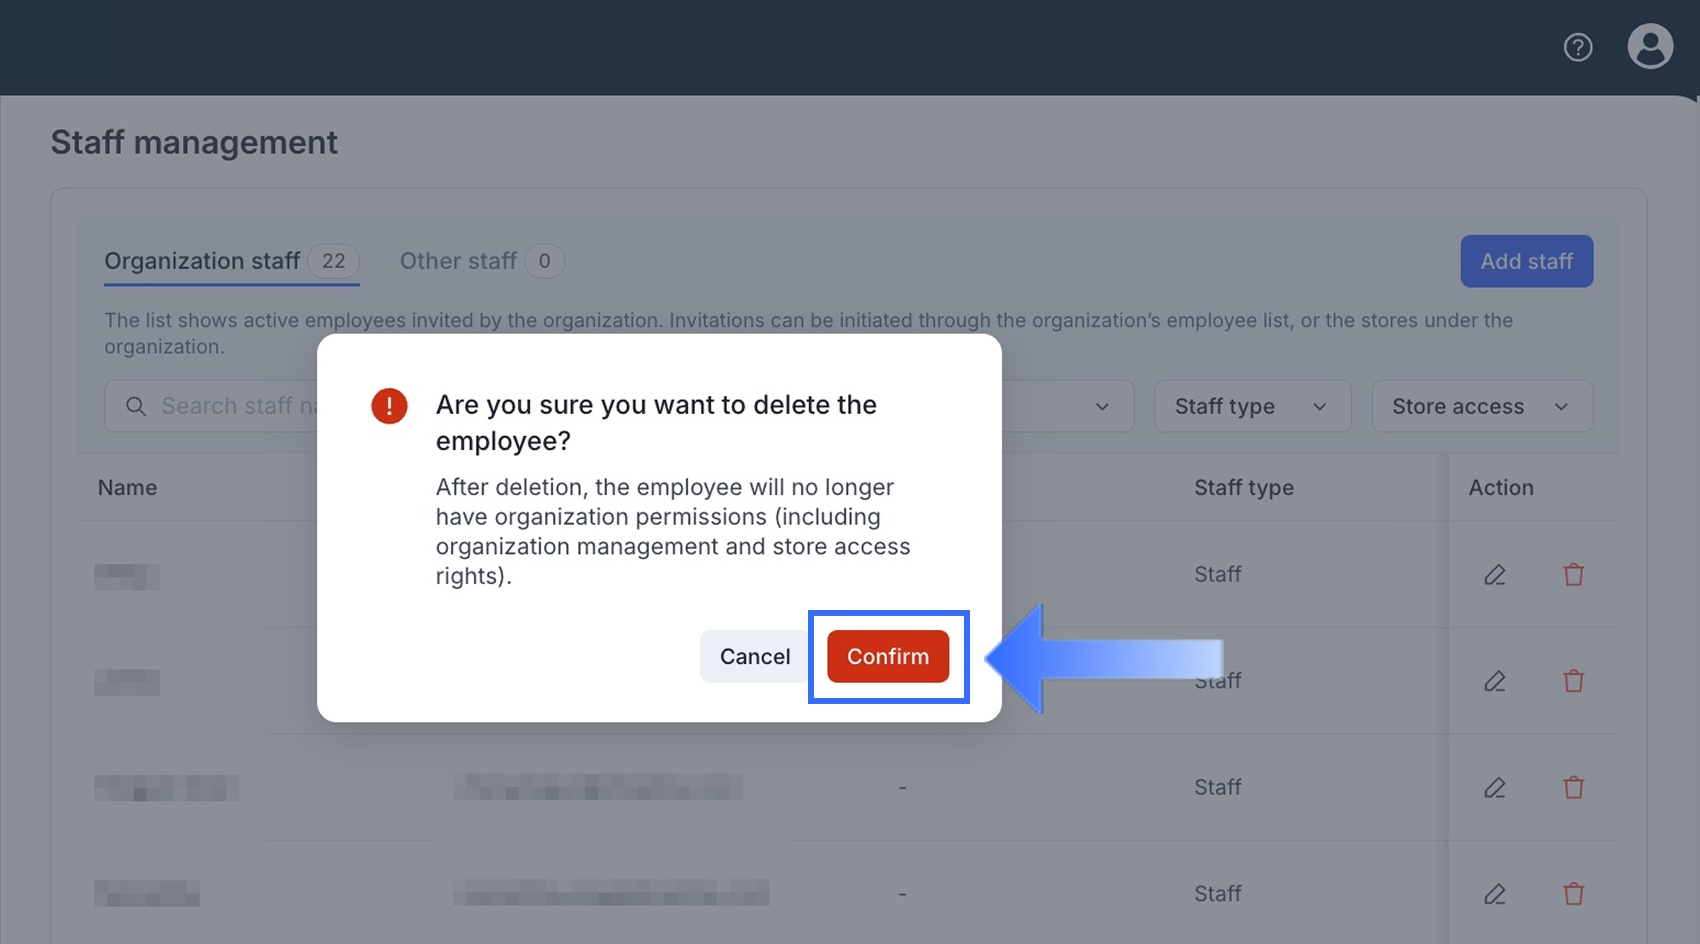The height and width of the screenshot is (944, 1700).
Task: Click delete trash icon in fourth staff row
Action: (1573, 894)
